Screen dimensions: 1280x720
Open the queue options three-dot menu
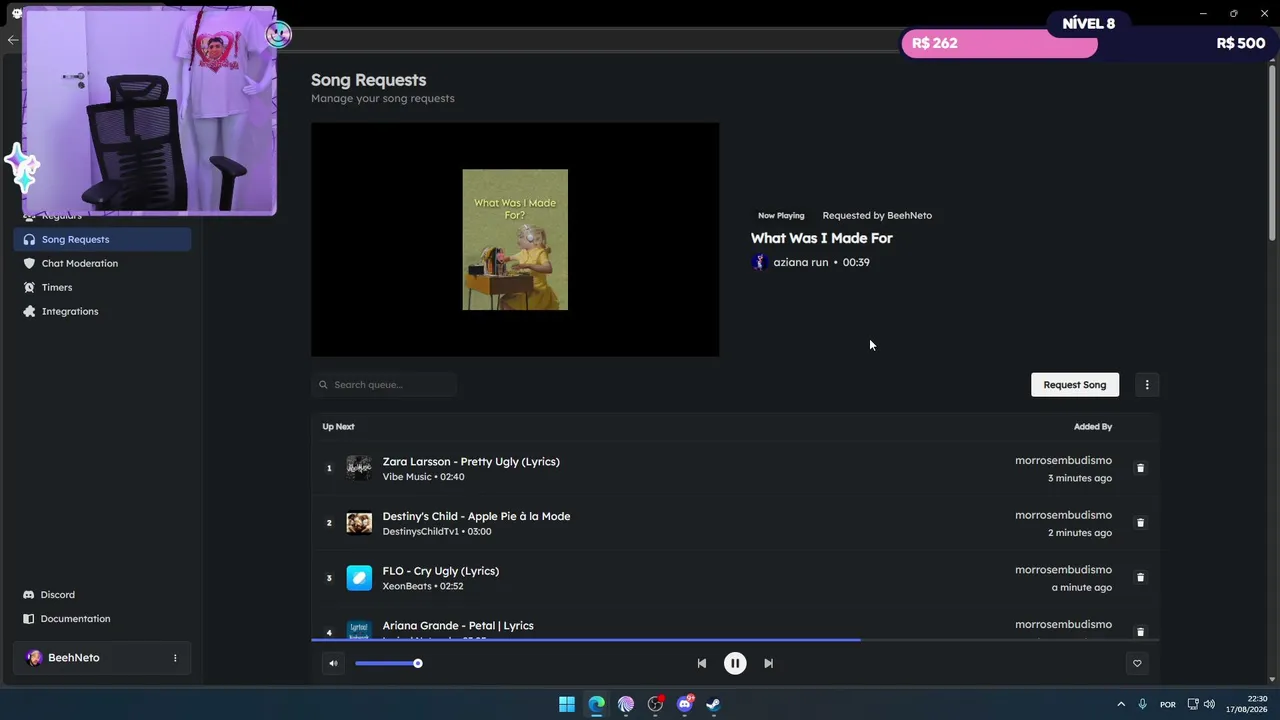tap(1147, 385)
